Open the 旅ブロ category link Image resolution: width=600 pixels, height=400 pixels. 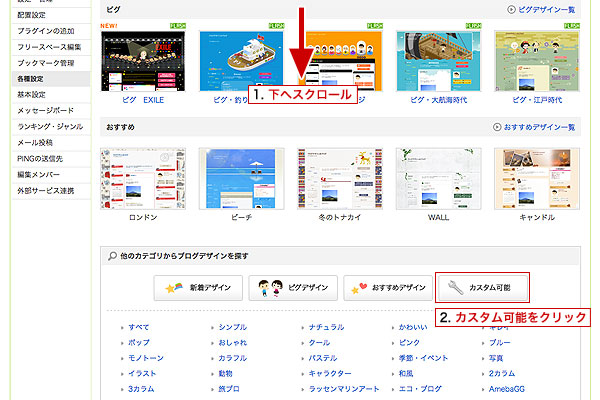point(229,389)
